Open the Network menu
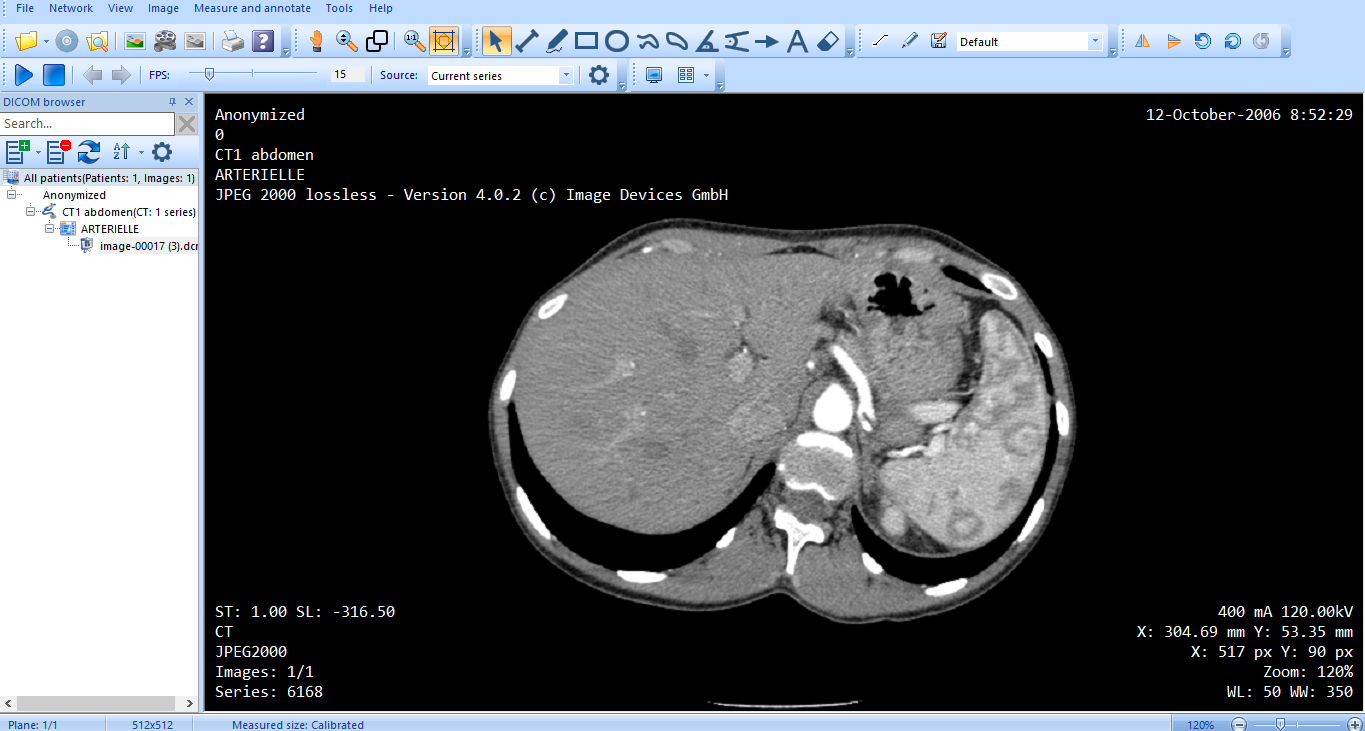This screenshot has height=731, width=1365. (x=70, y=8)
